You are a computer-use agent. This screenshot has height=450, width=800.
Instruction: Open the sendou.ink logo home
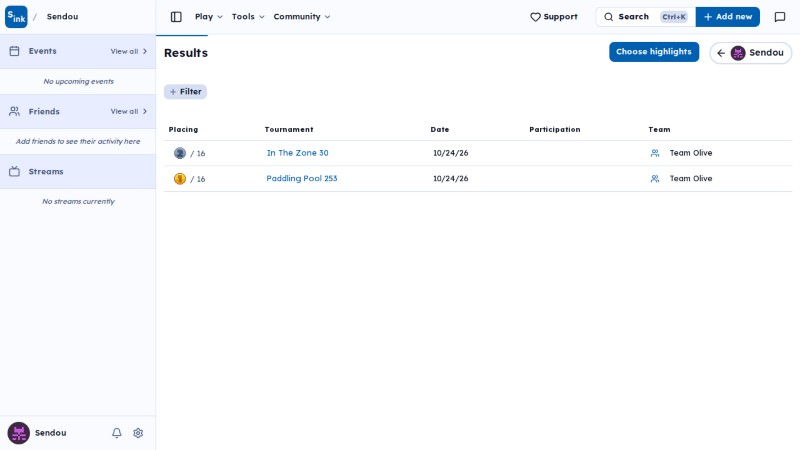[x=16, y=17]
